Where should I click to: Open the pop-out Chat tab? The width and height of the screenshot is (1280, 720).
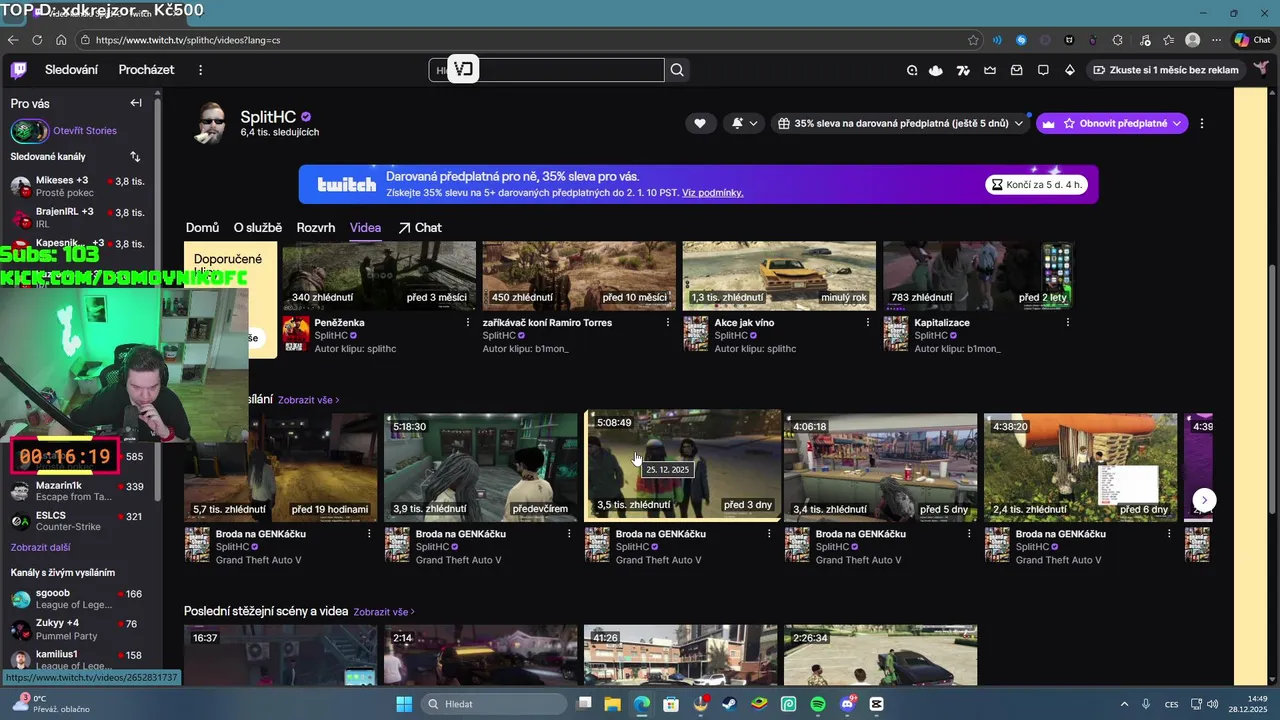(x=420, y=228)
